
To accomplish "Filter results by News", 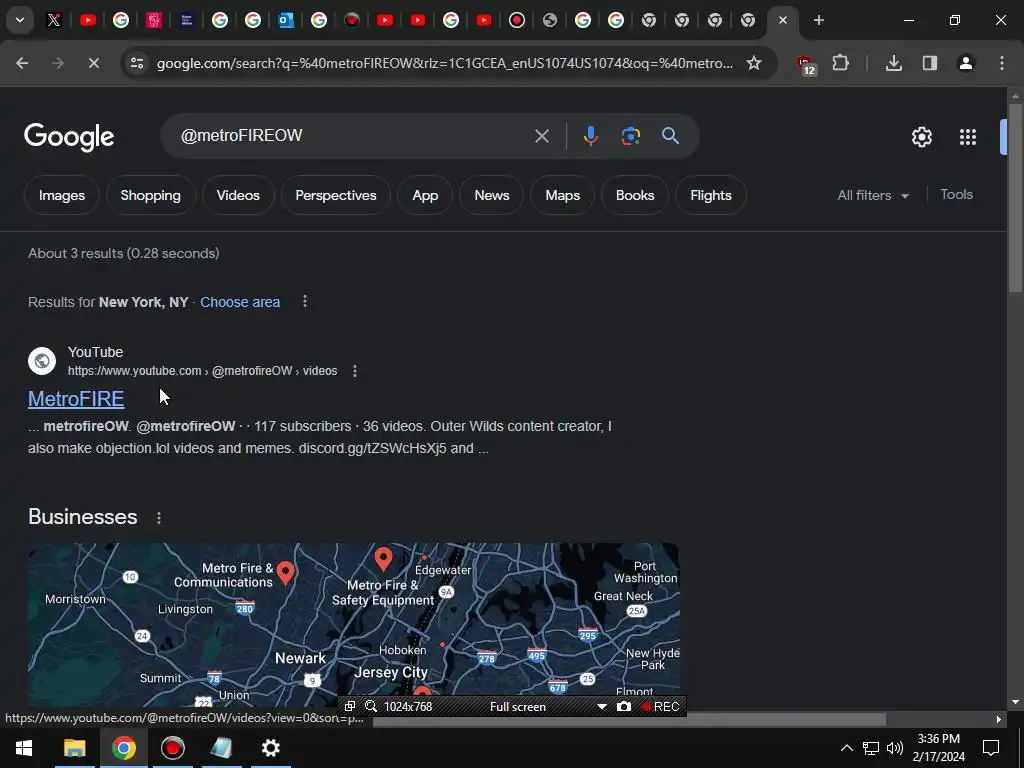I will (492, 195).
